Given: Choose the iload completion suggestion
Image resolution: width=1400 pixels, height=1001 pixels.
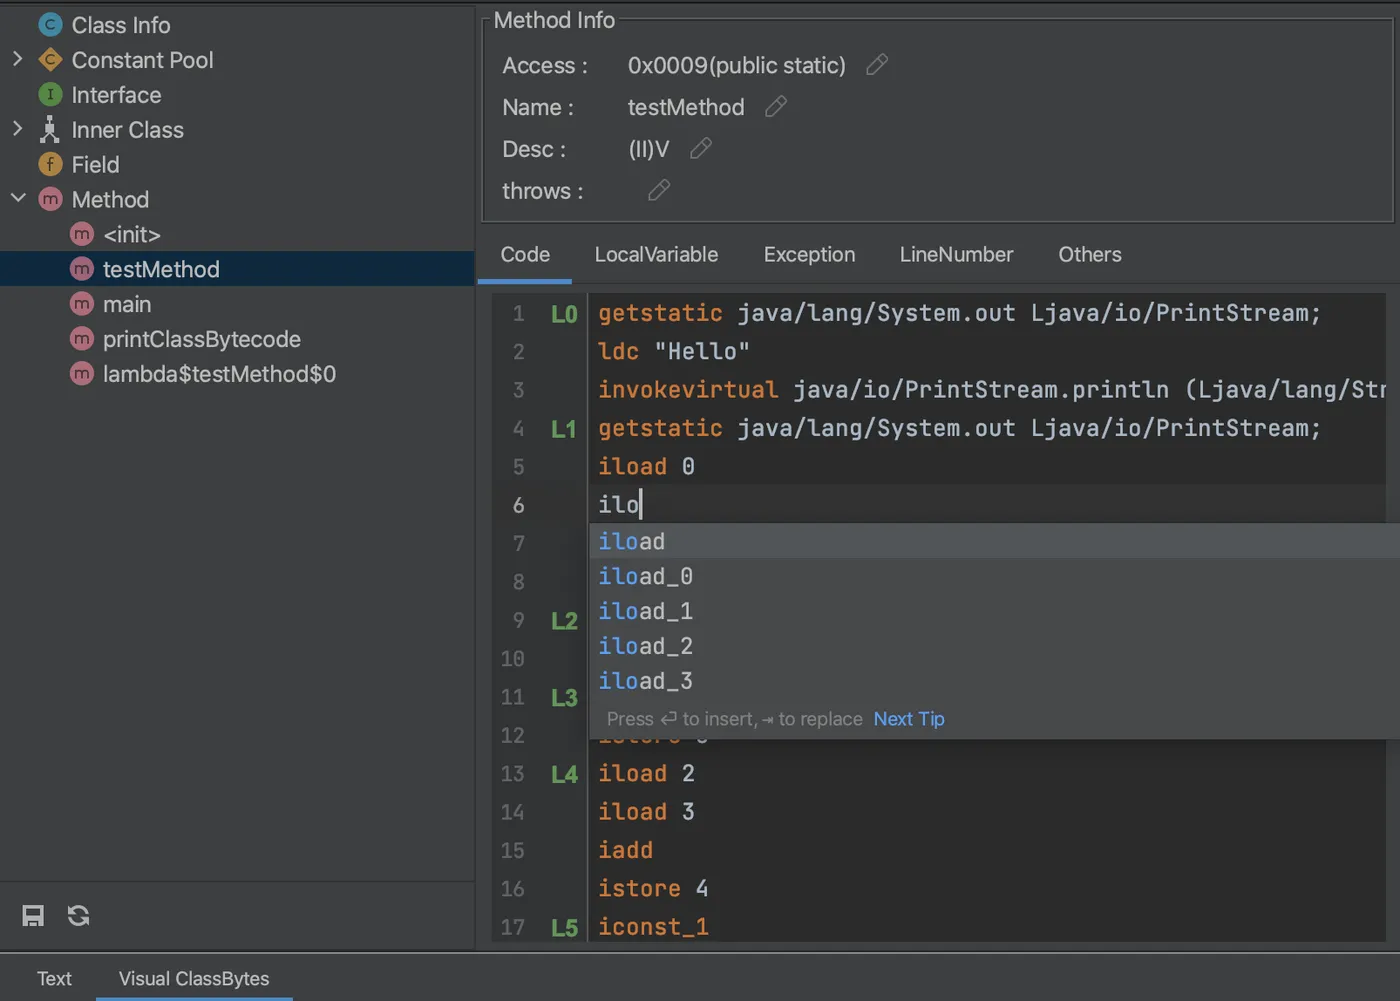Looking at the screenshot, I should 994,541.
